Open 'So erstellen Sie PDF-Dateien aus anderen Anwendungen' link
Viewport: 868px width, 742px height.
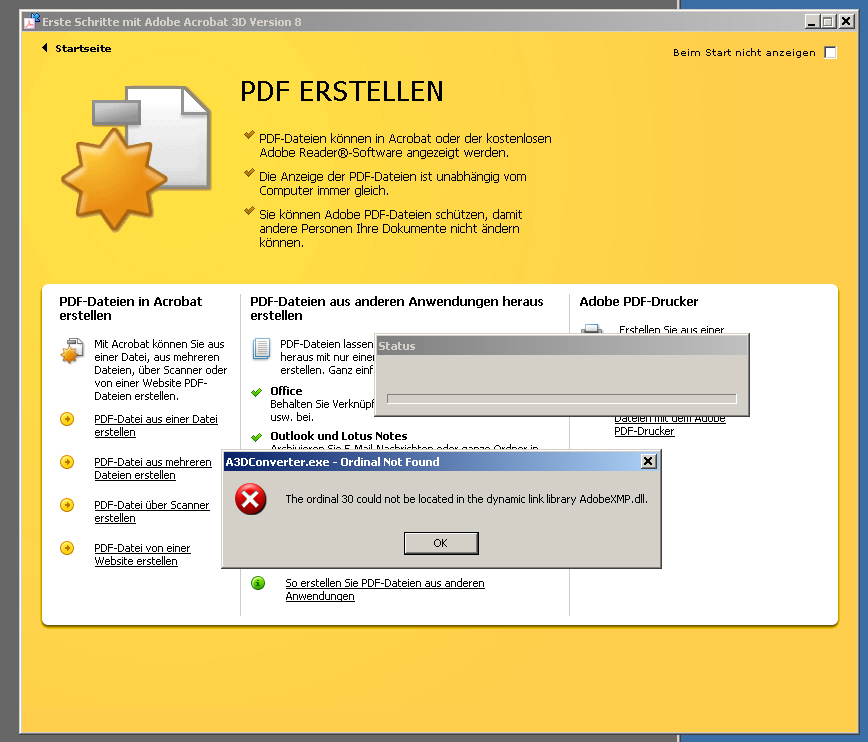click(385, 590)
